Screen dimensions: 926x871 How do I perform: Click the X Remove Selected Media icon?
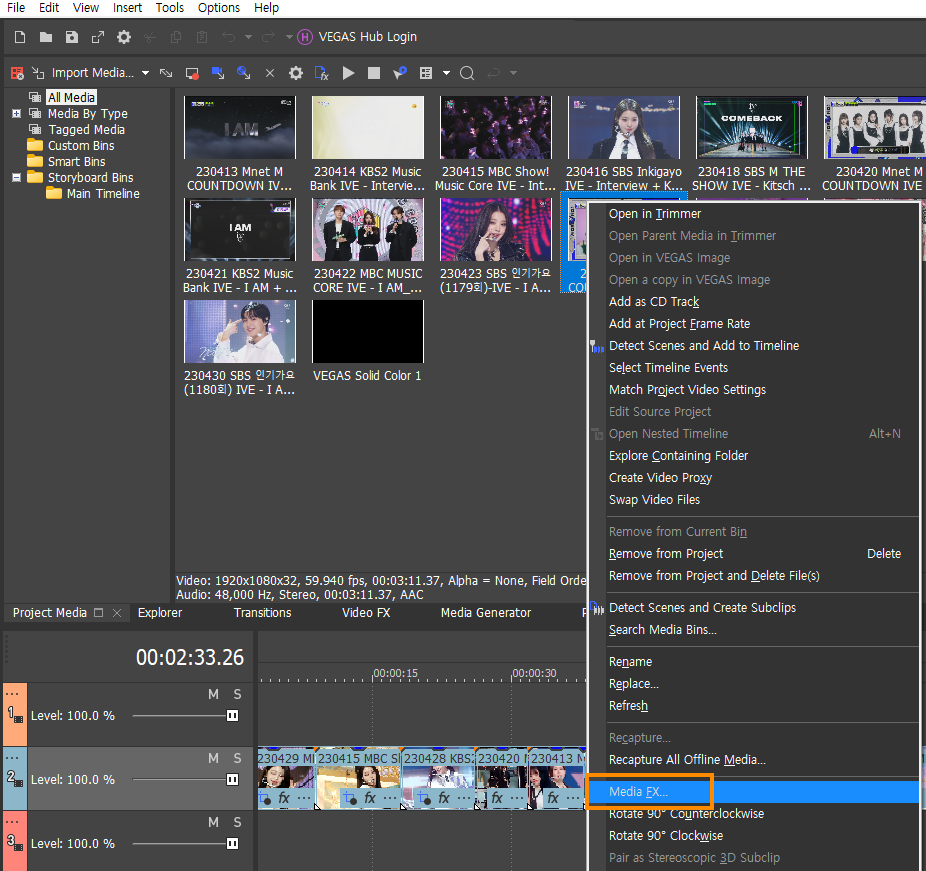click(270, 73)
